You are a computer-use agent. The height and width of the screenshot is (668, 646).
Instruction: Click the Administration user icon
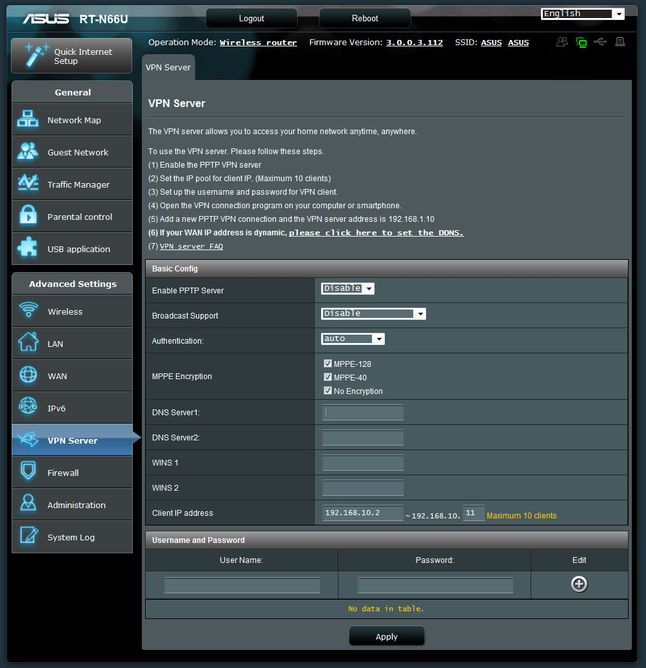coord(28,504)
